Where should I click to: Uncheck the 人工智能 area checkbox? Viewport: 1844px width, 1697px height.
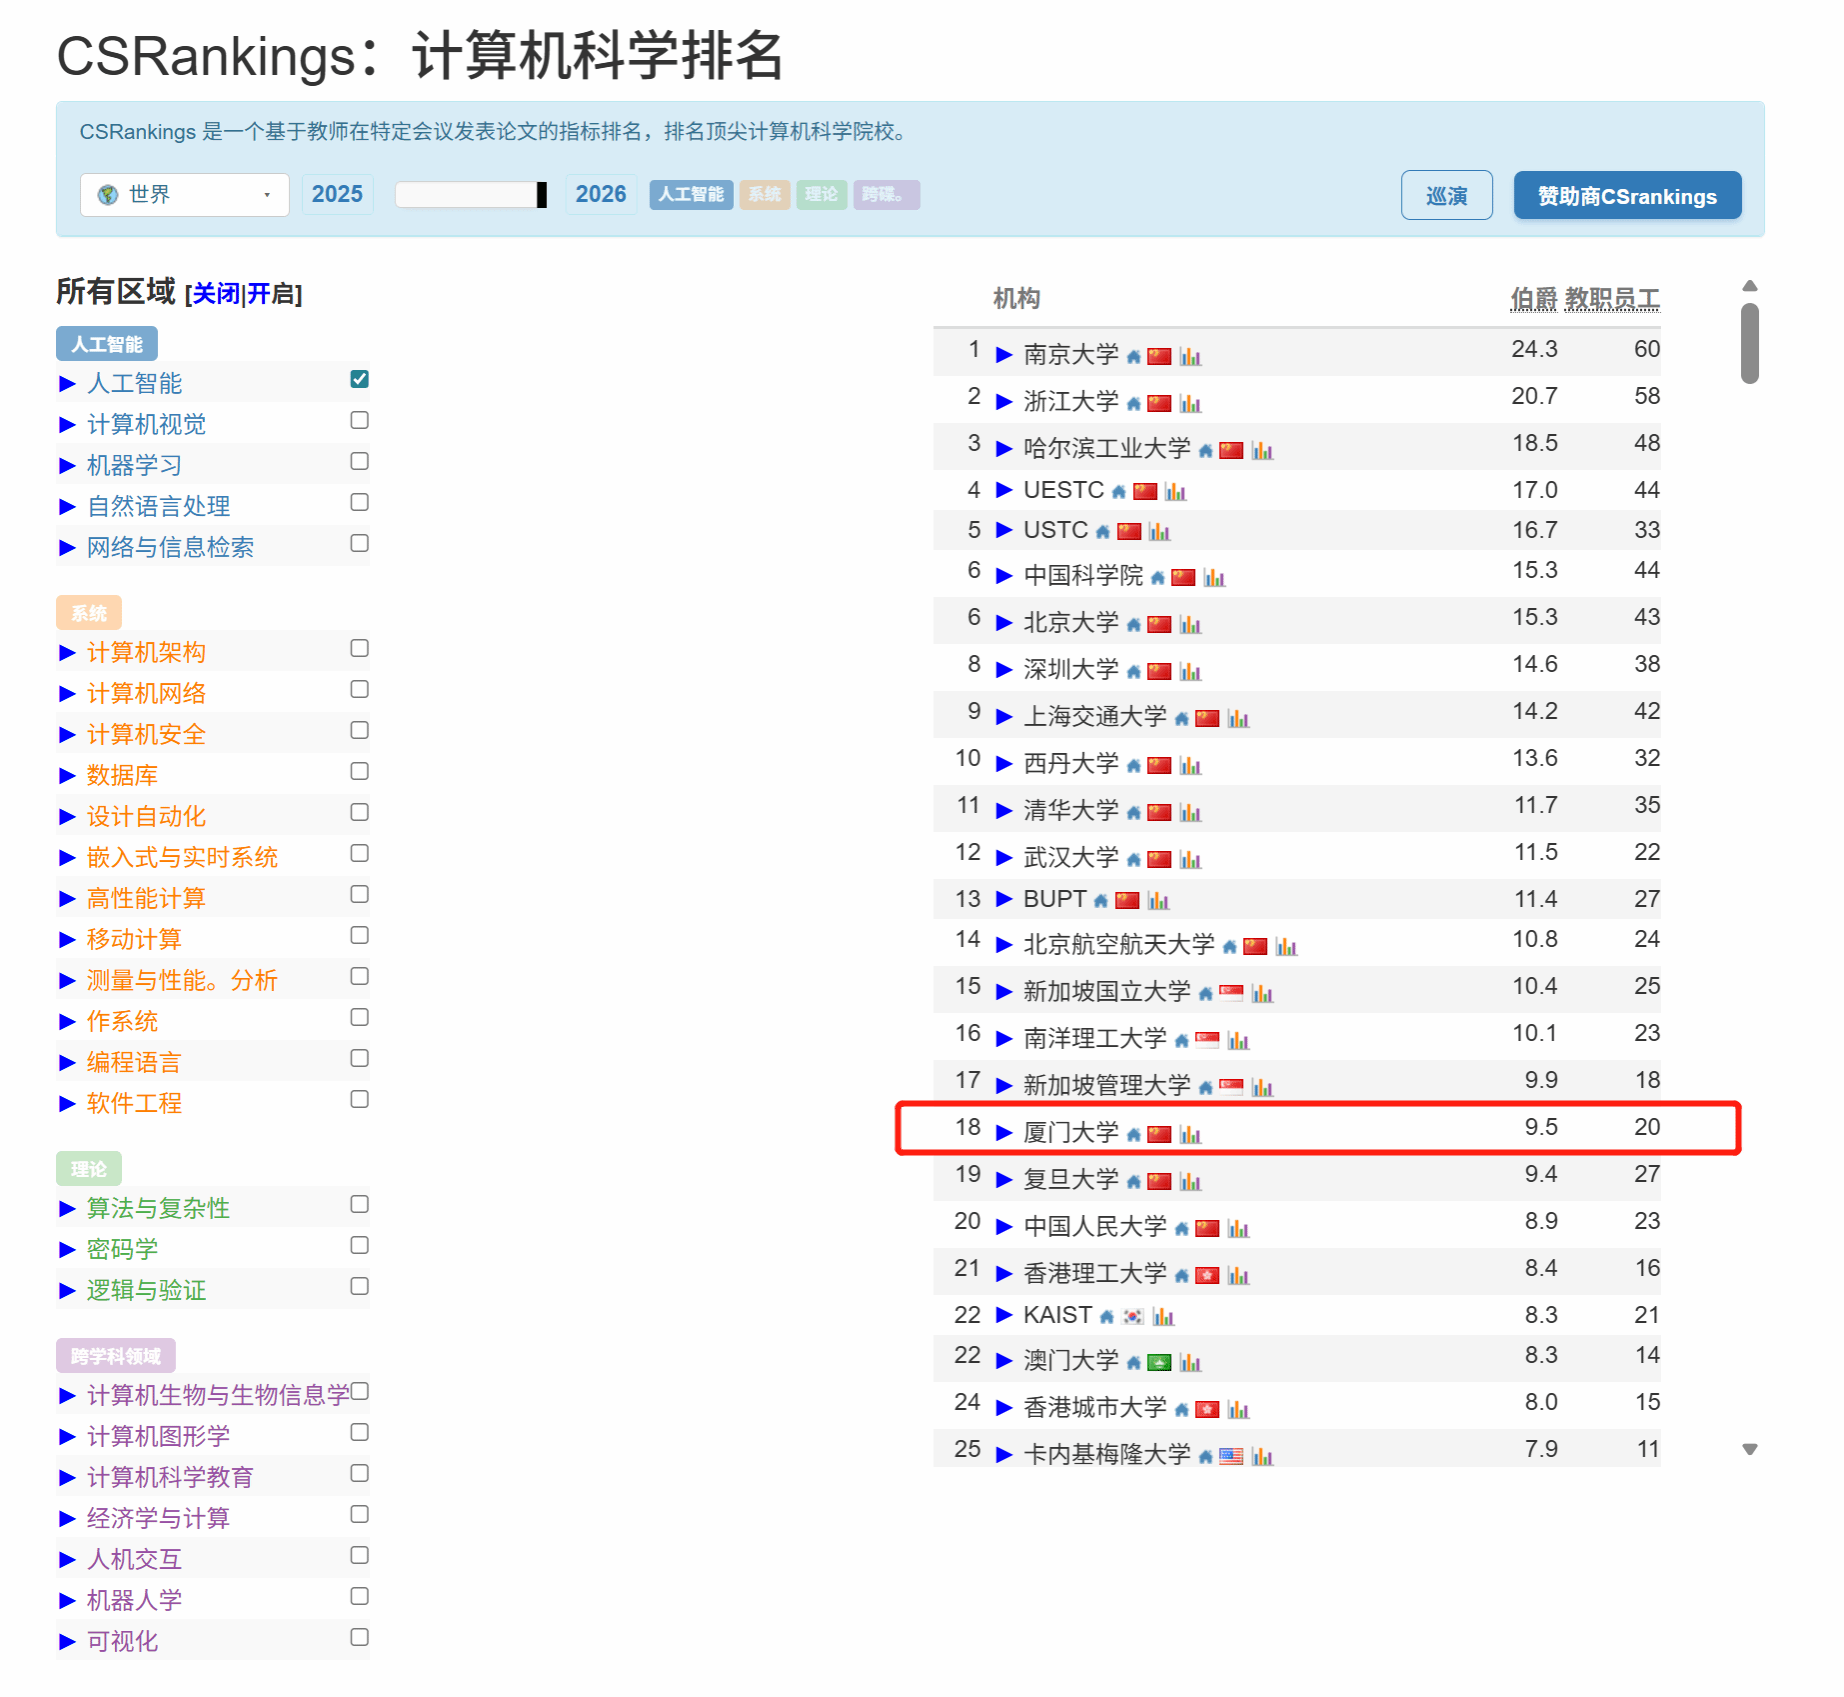(359, 379)
